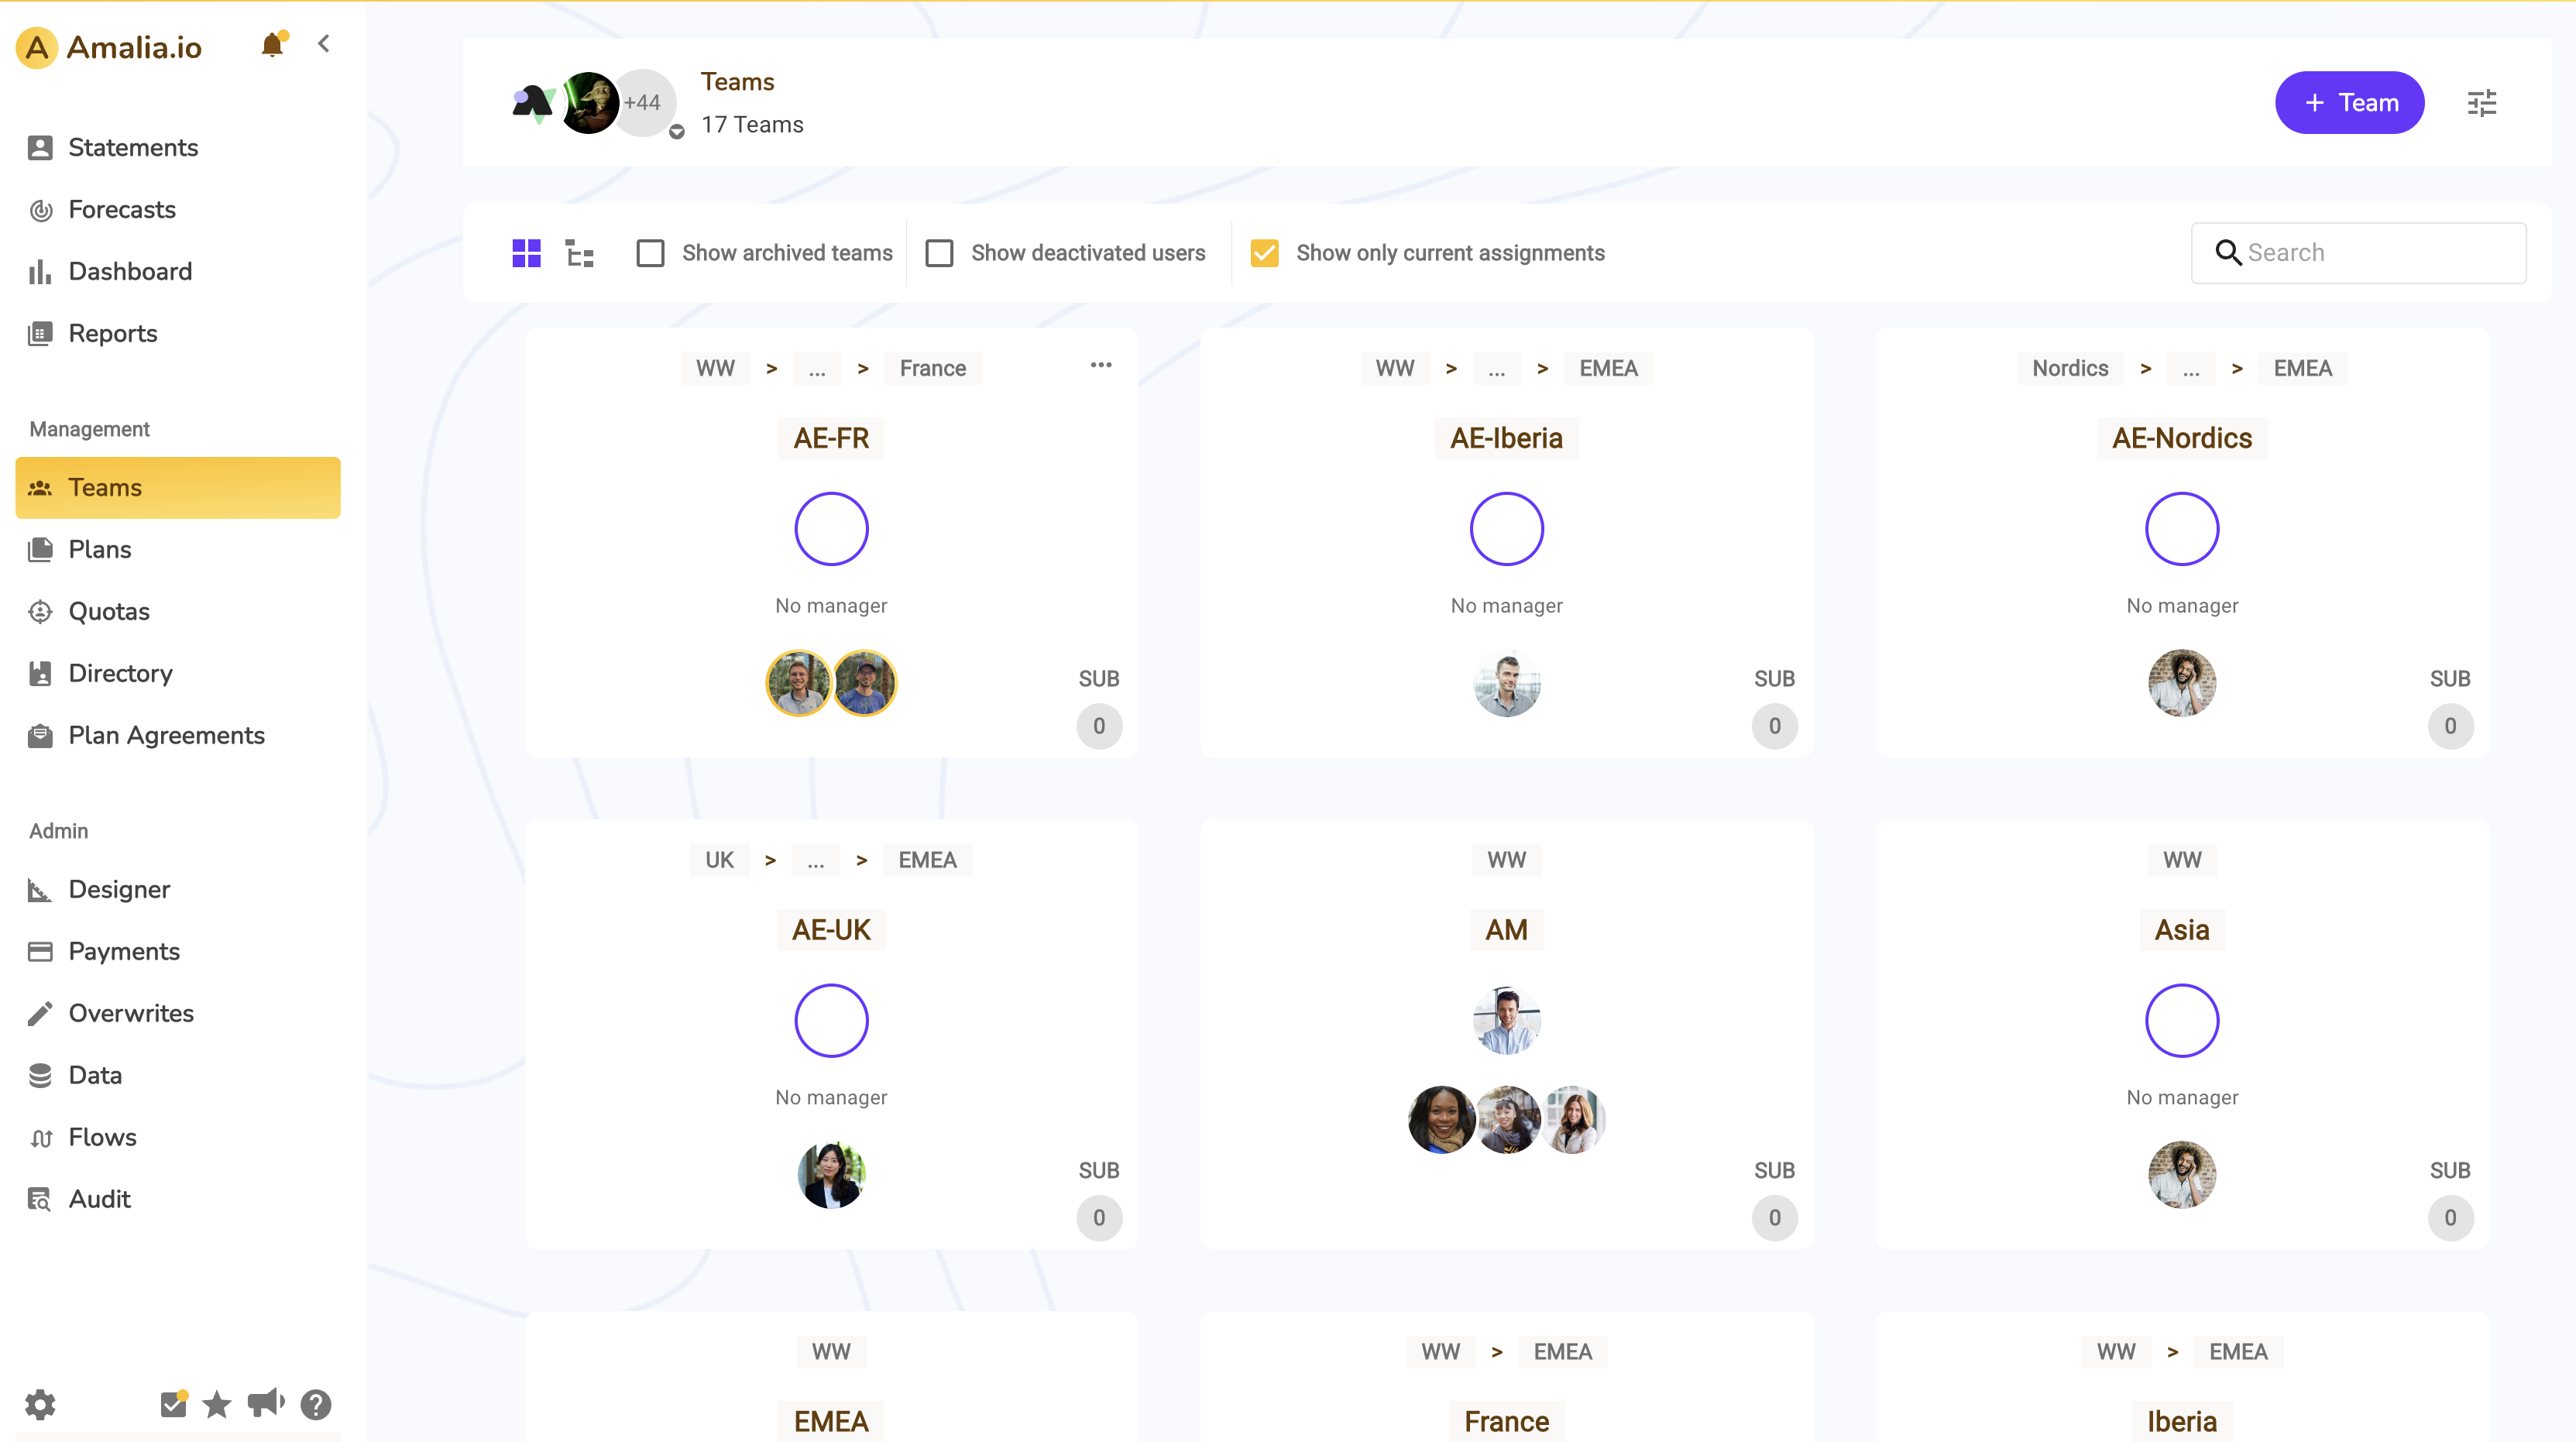The image size is (2576, 1442).
Task: Open the Plans page
Action: coord(177,550)
